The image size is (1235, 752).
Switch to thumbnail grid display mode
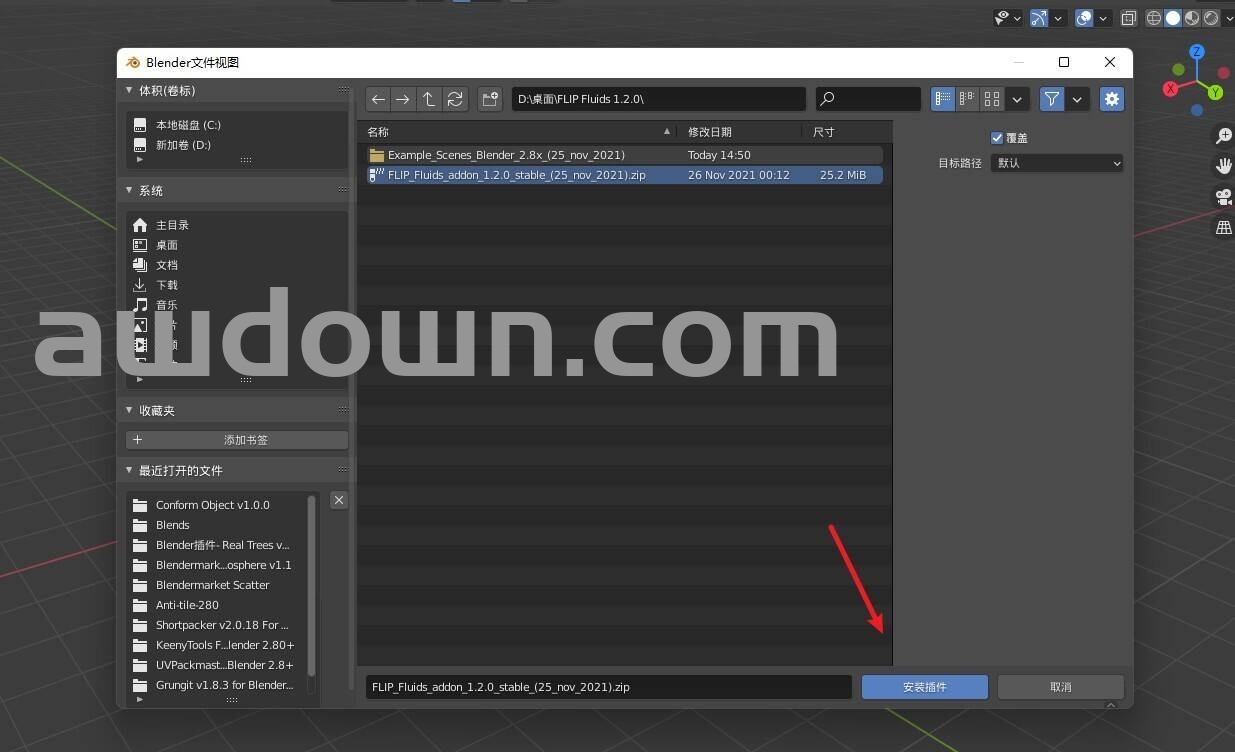pyautogui.click(x=992, y=99)
